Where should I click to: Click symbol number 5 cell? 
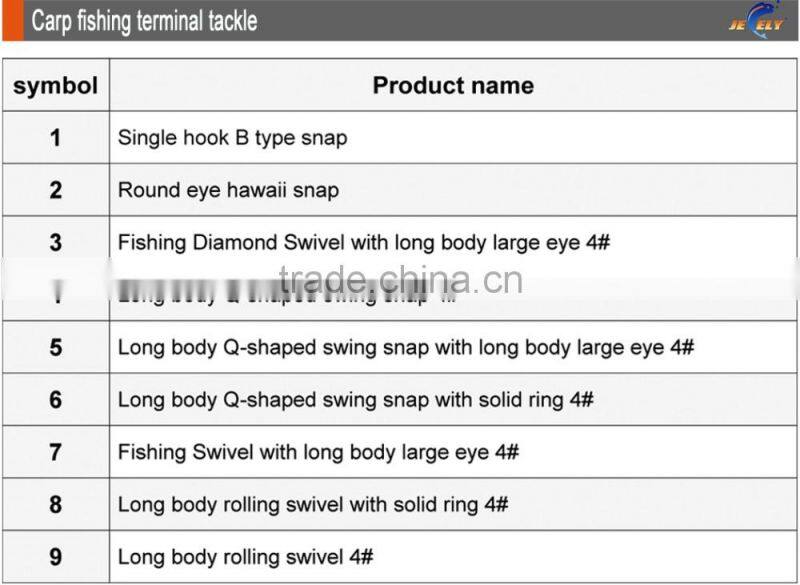click(x=56, y=347)
